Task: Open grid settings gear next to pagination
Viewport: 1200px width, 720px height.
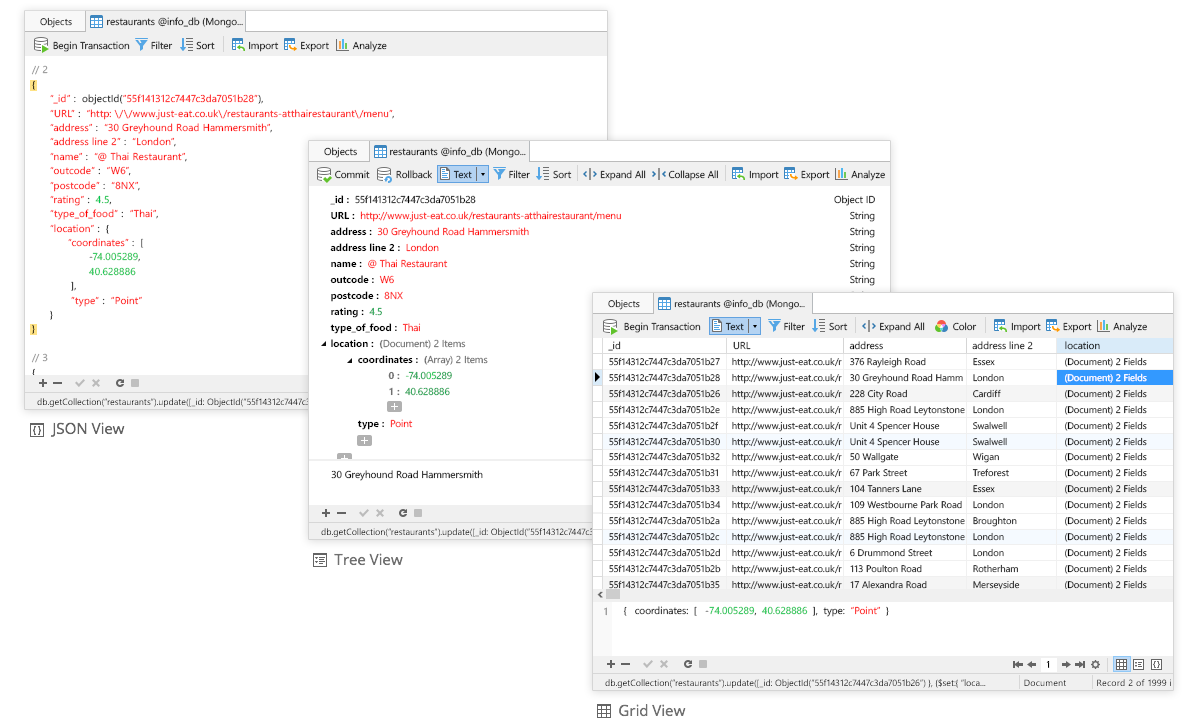Action: point(1095,664)
